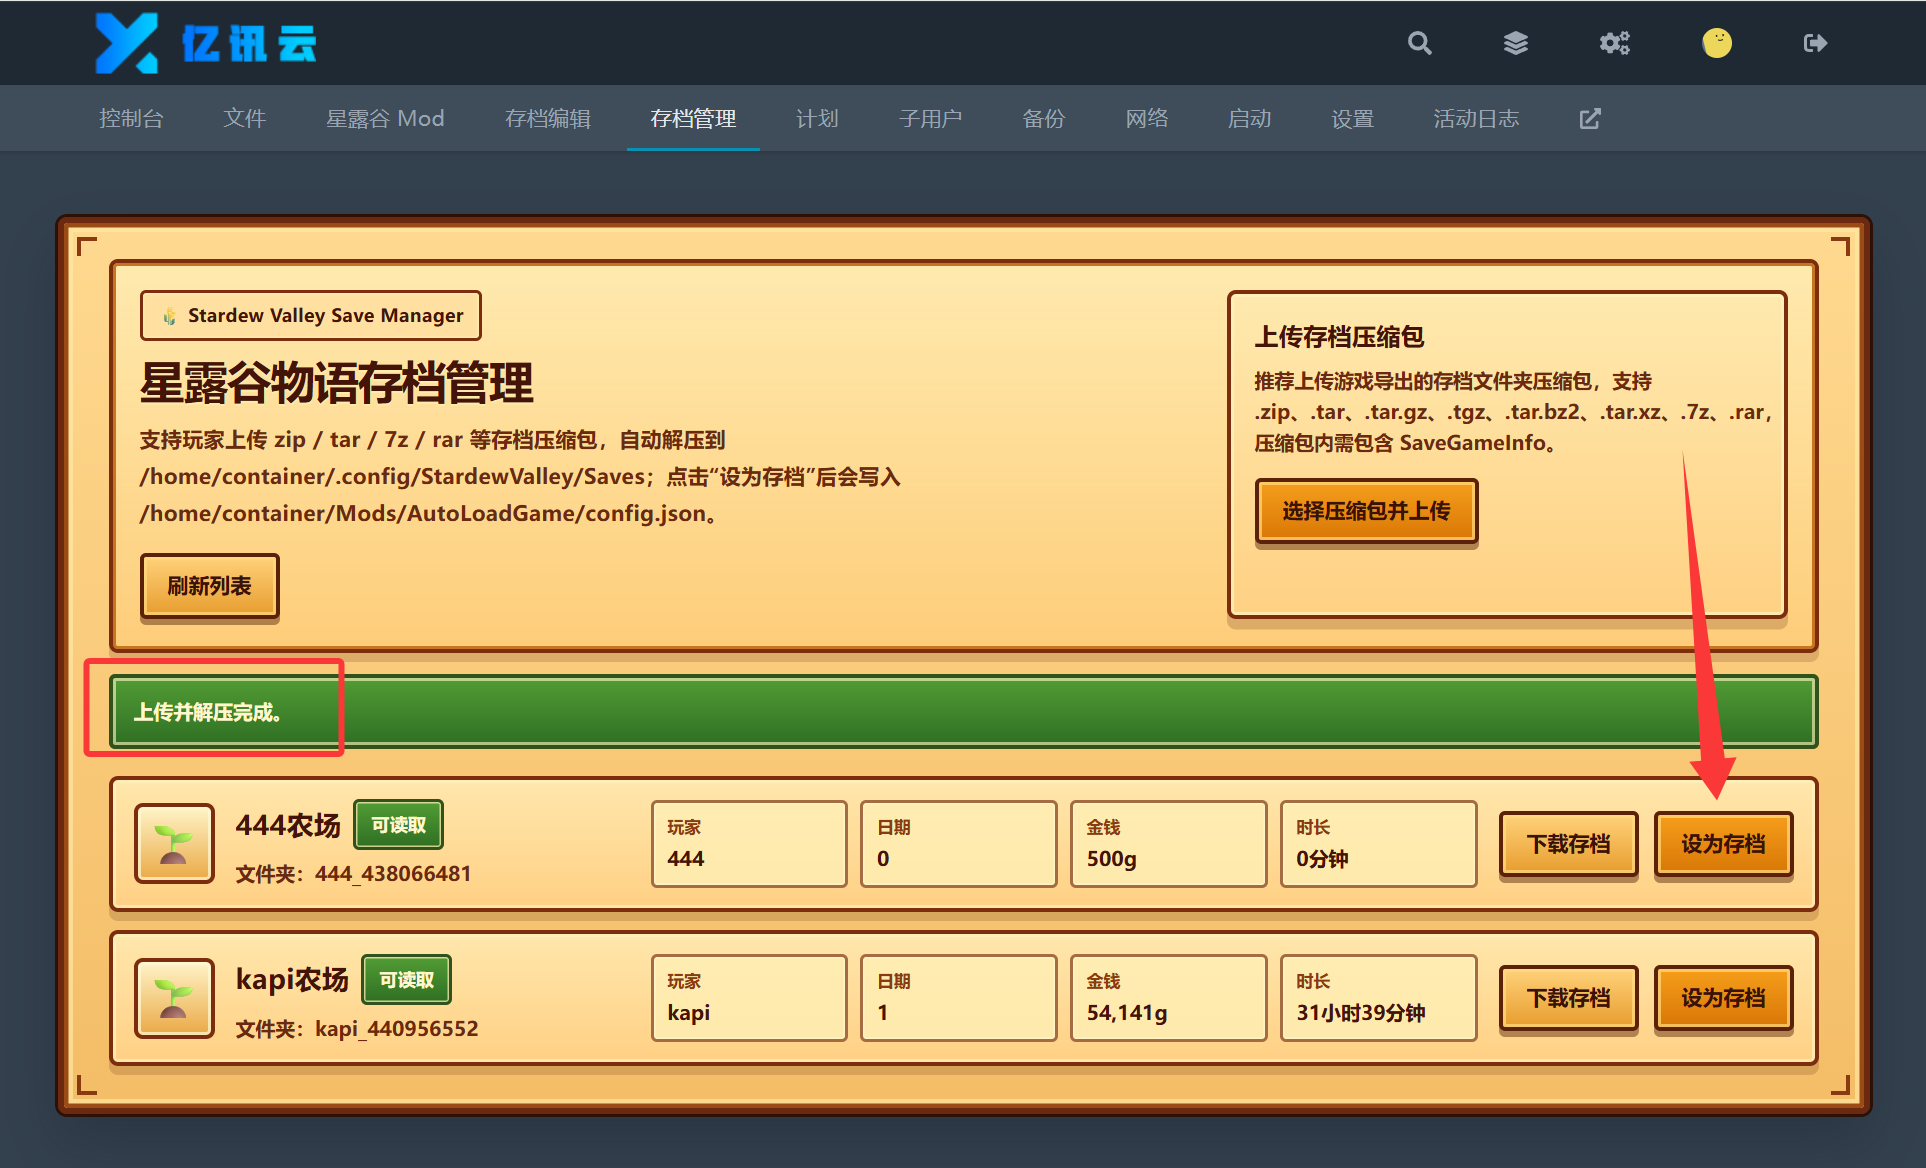This screenshot has width=1926, height=1168.
Task: Open the 文件 tab
Action: coord(244,119)
